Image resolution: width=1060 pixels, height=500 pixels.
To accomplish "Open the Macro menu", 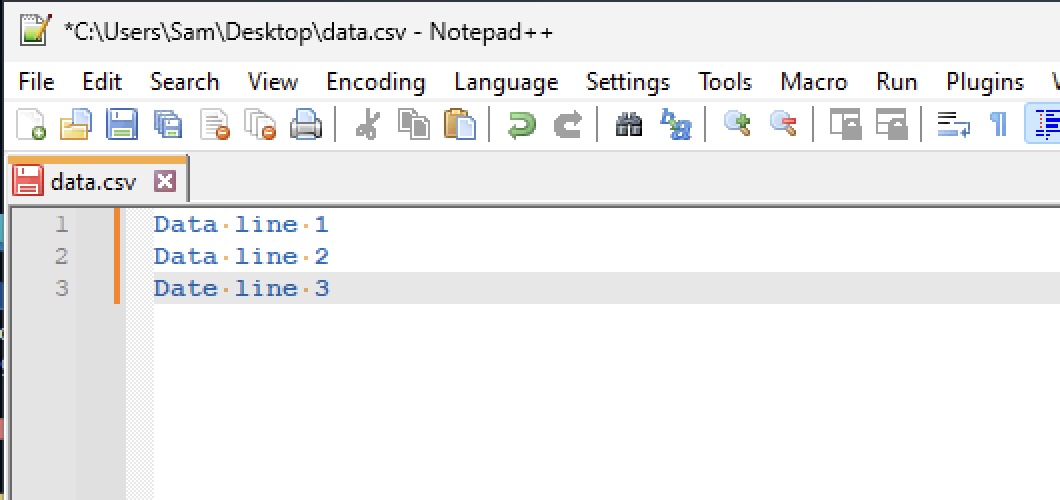I will click(814, 82).
